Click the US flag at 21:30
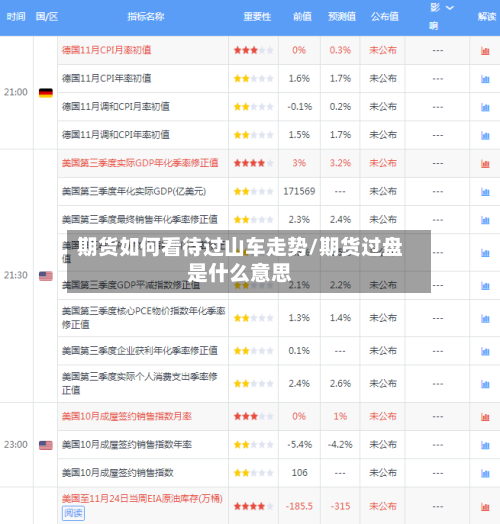The height and width of the screenshot is (524, 500). (x=46, y=276)
